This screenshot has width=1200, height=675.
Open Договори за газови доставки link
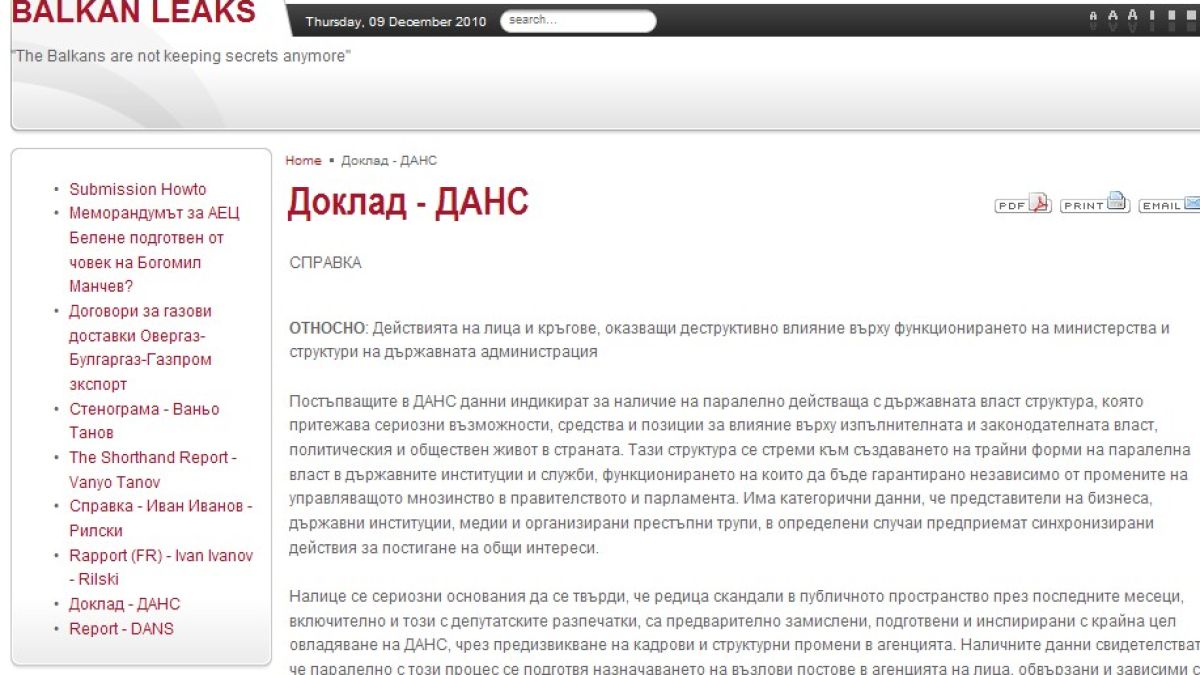[140, 347]
